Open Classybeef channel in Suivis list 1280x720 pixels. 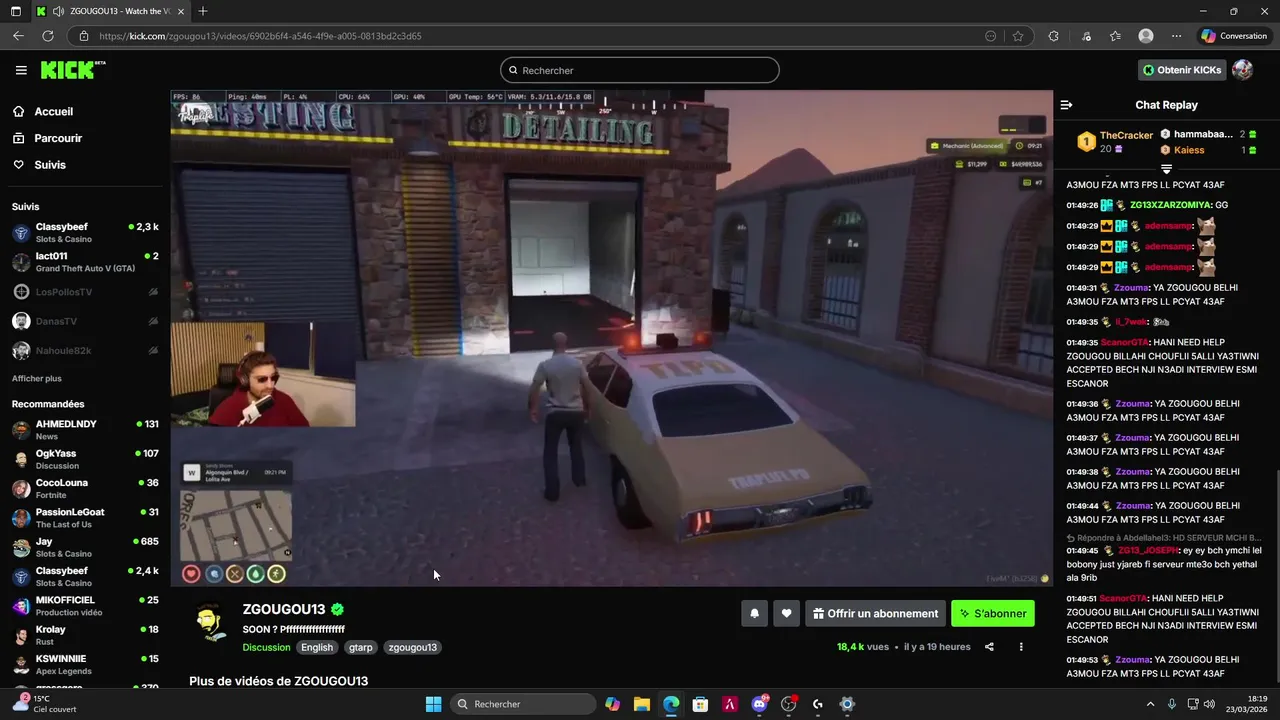click(85, 233)
